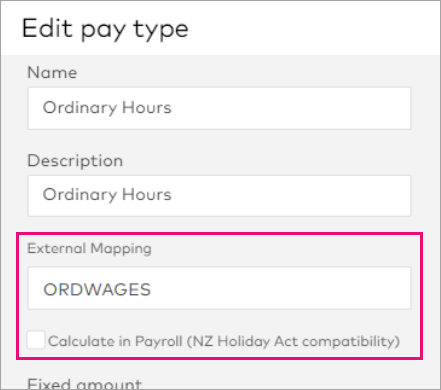Screen dimensions: 441x390
Task: Click Ordinary Hours text in the Description field
Action: pyautogui.click(x=107, y=195)
